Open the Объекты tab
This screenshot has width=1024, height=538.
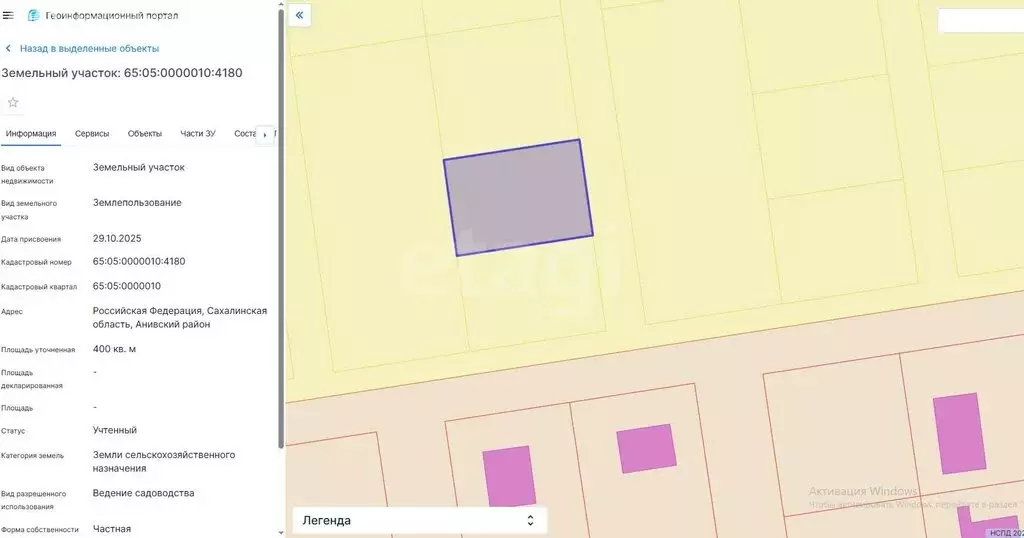[145, 133]
